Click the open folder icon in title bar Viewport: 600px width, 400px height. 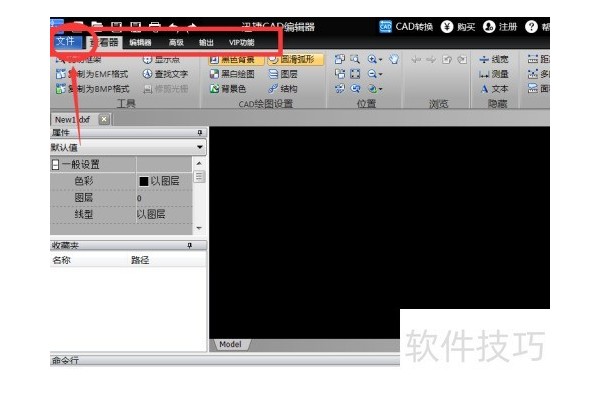(x=97, y=26)
